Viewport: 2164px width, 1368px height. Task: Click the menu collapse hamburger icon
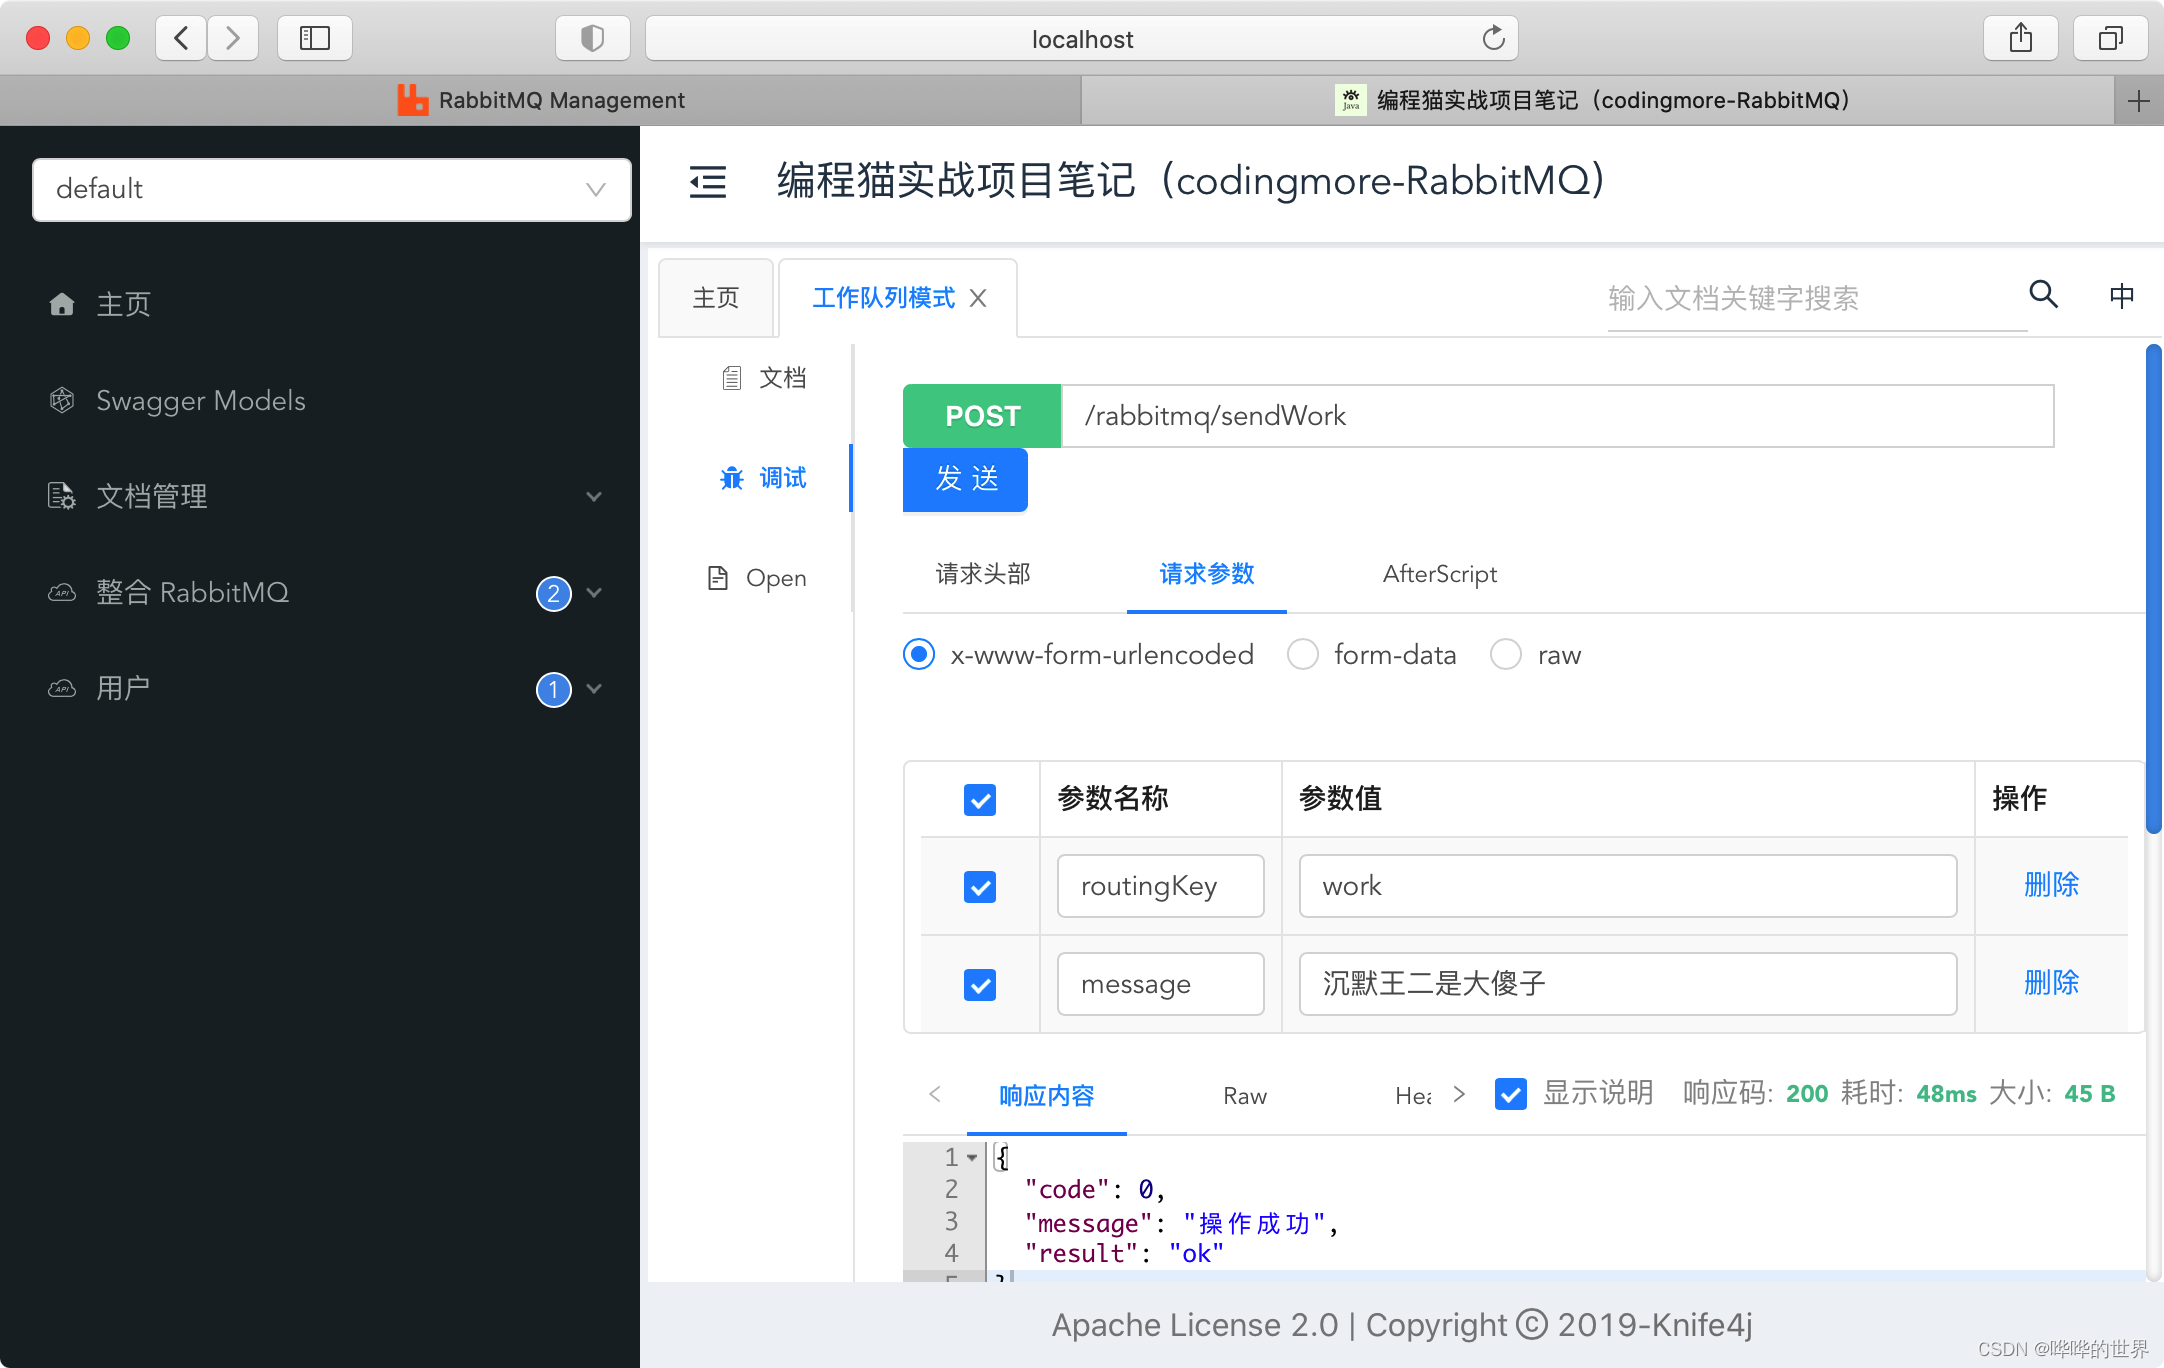(x=707, y=182)
